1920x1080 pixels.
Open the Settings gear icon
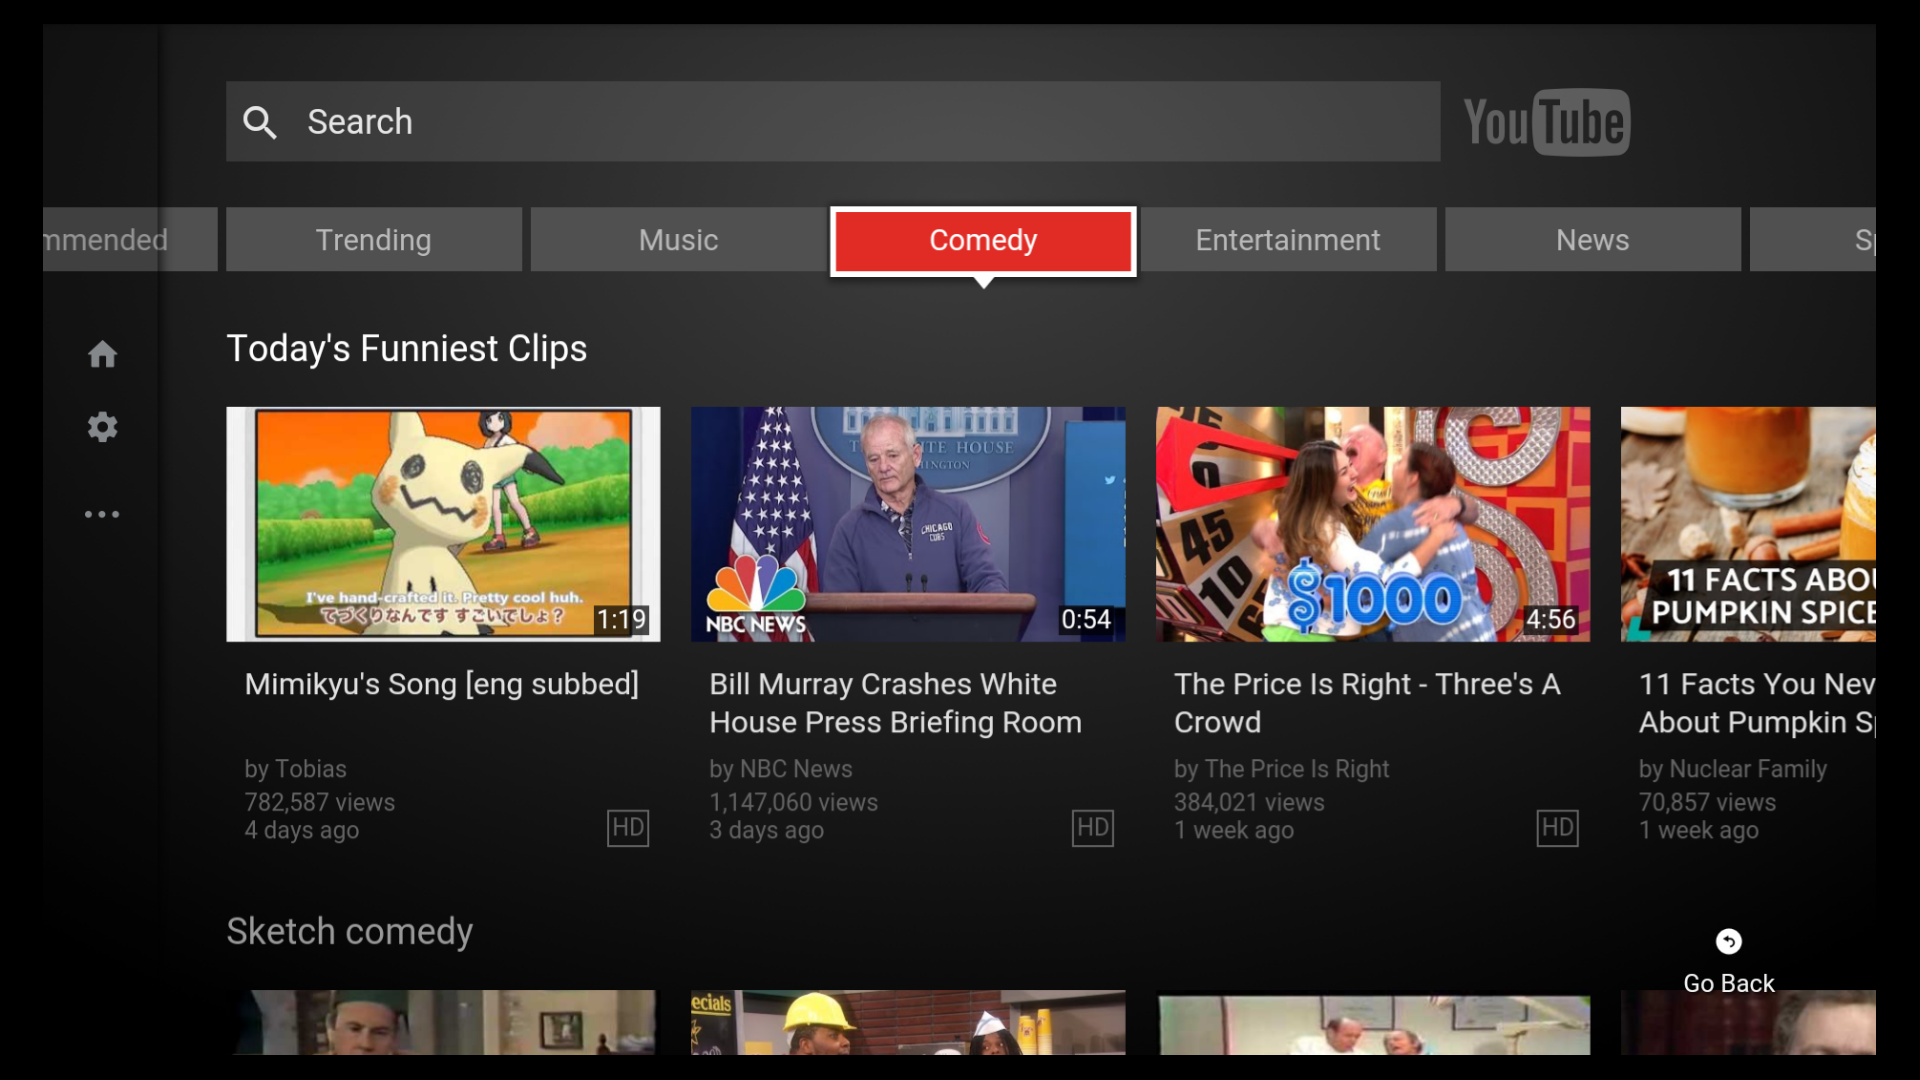pyautogui.click(x=102, y=427)
